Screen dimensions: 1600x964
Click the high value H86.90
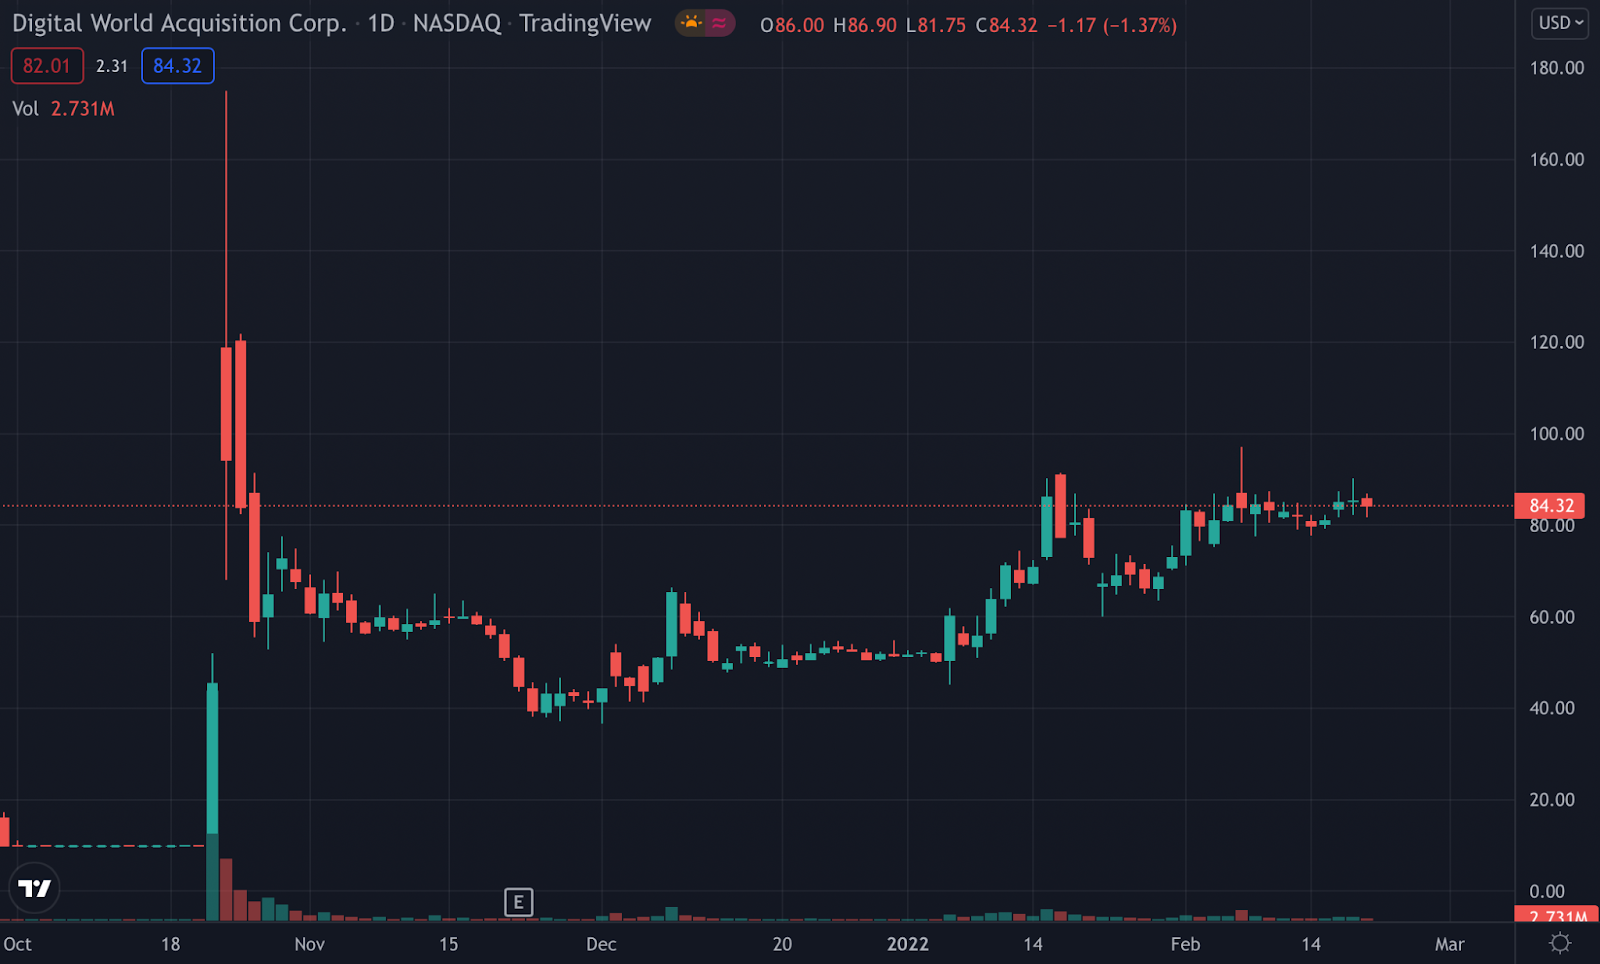click(865, 25)
